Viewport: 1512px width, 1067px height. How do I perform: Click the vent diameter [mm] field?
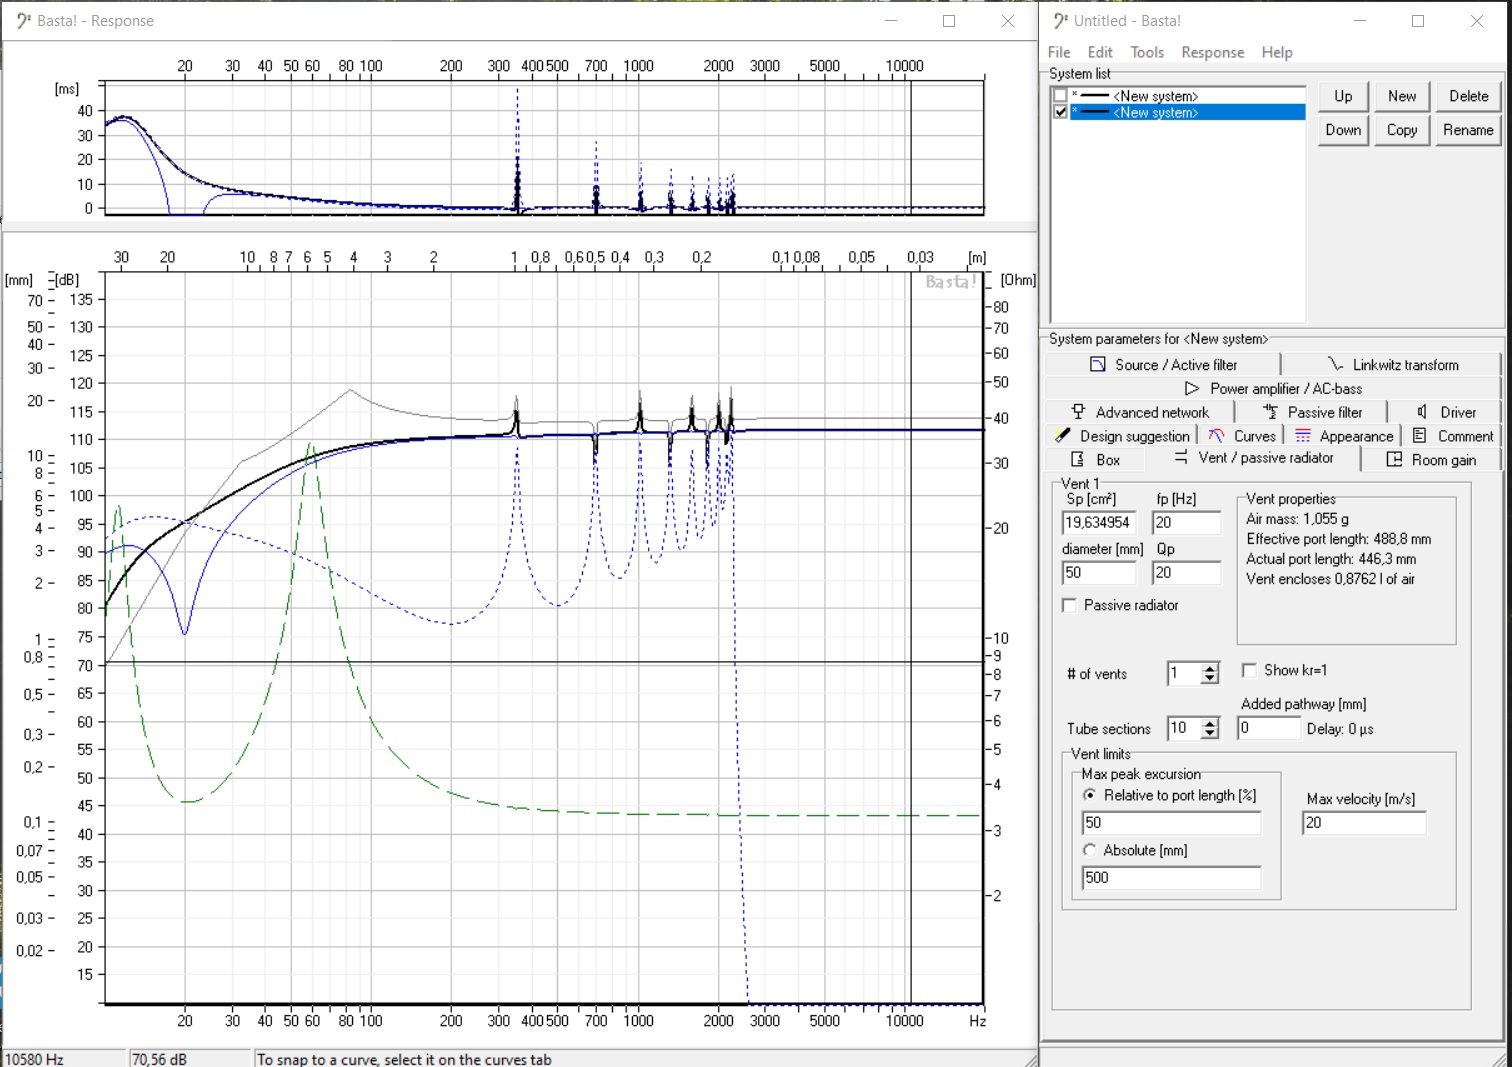click(x=1099, y=572)
